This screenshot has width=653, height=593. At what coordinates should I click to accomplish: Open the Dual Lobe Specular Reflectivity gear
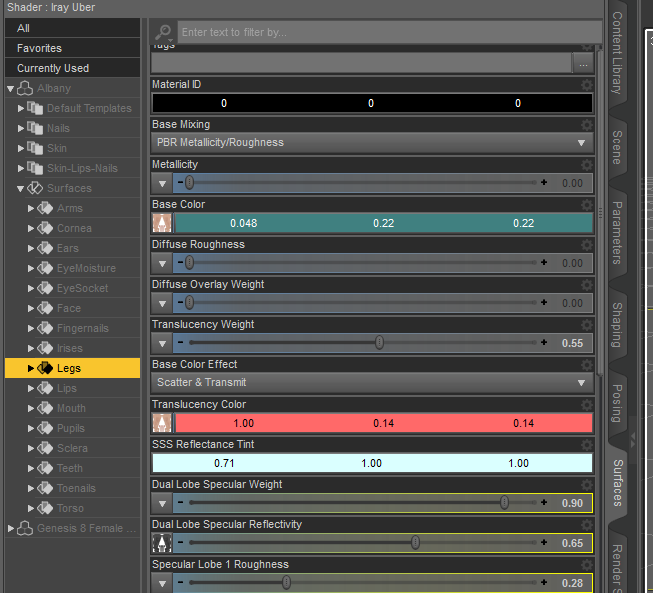pyautogui.click(x=587, y=525)
